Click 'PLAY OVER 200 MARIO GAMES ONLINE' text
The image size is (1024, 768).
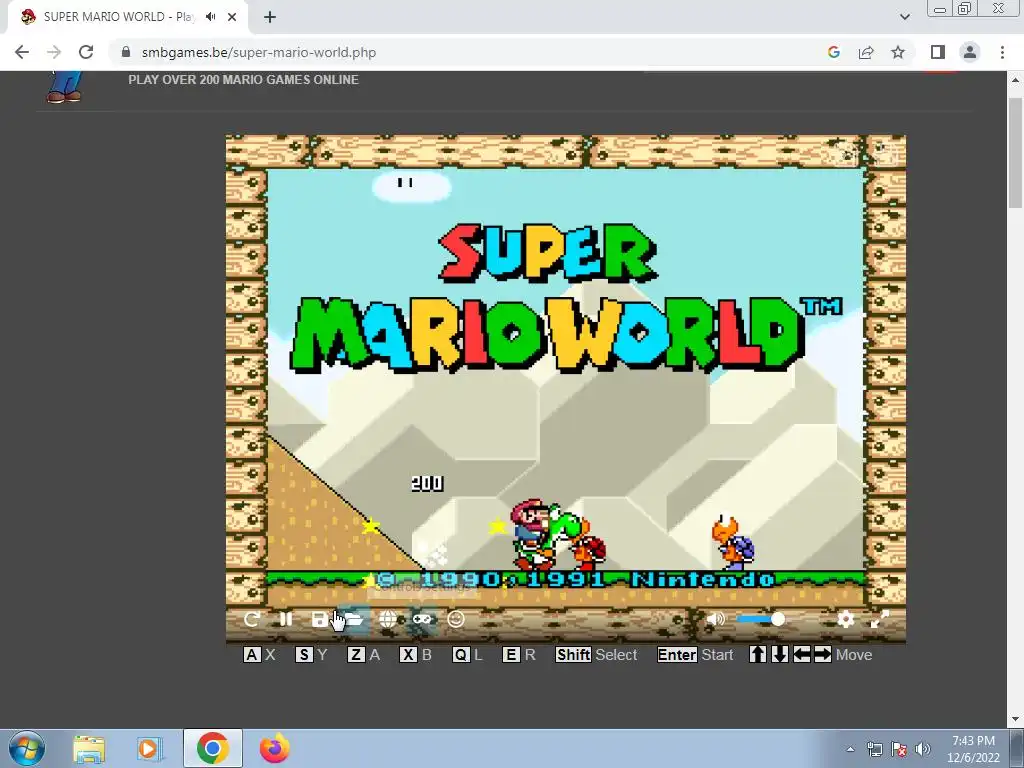coord(243,80)
